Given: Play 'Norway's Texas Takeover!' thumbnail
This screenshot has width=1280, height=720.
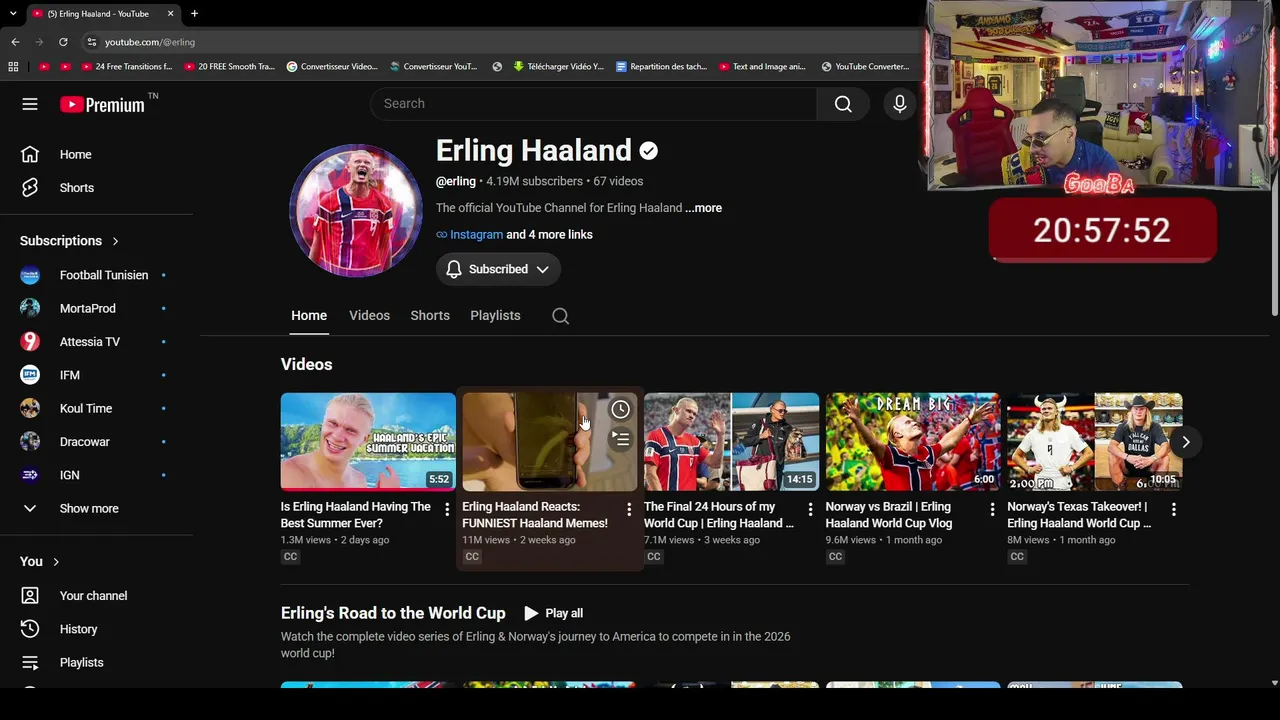Looking at the screenshot, I should click(x=1094, y=442).
